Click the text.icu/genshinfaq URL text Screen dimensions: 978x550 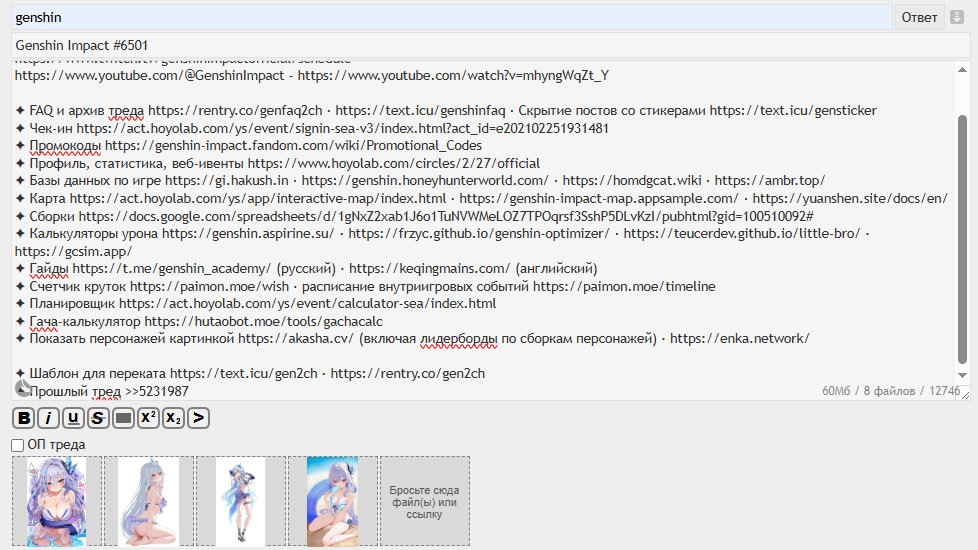(420, 110)
